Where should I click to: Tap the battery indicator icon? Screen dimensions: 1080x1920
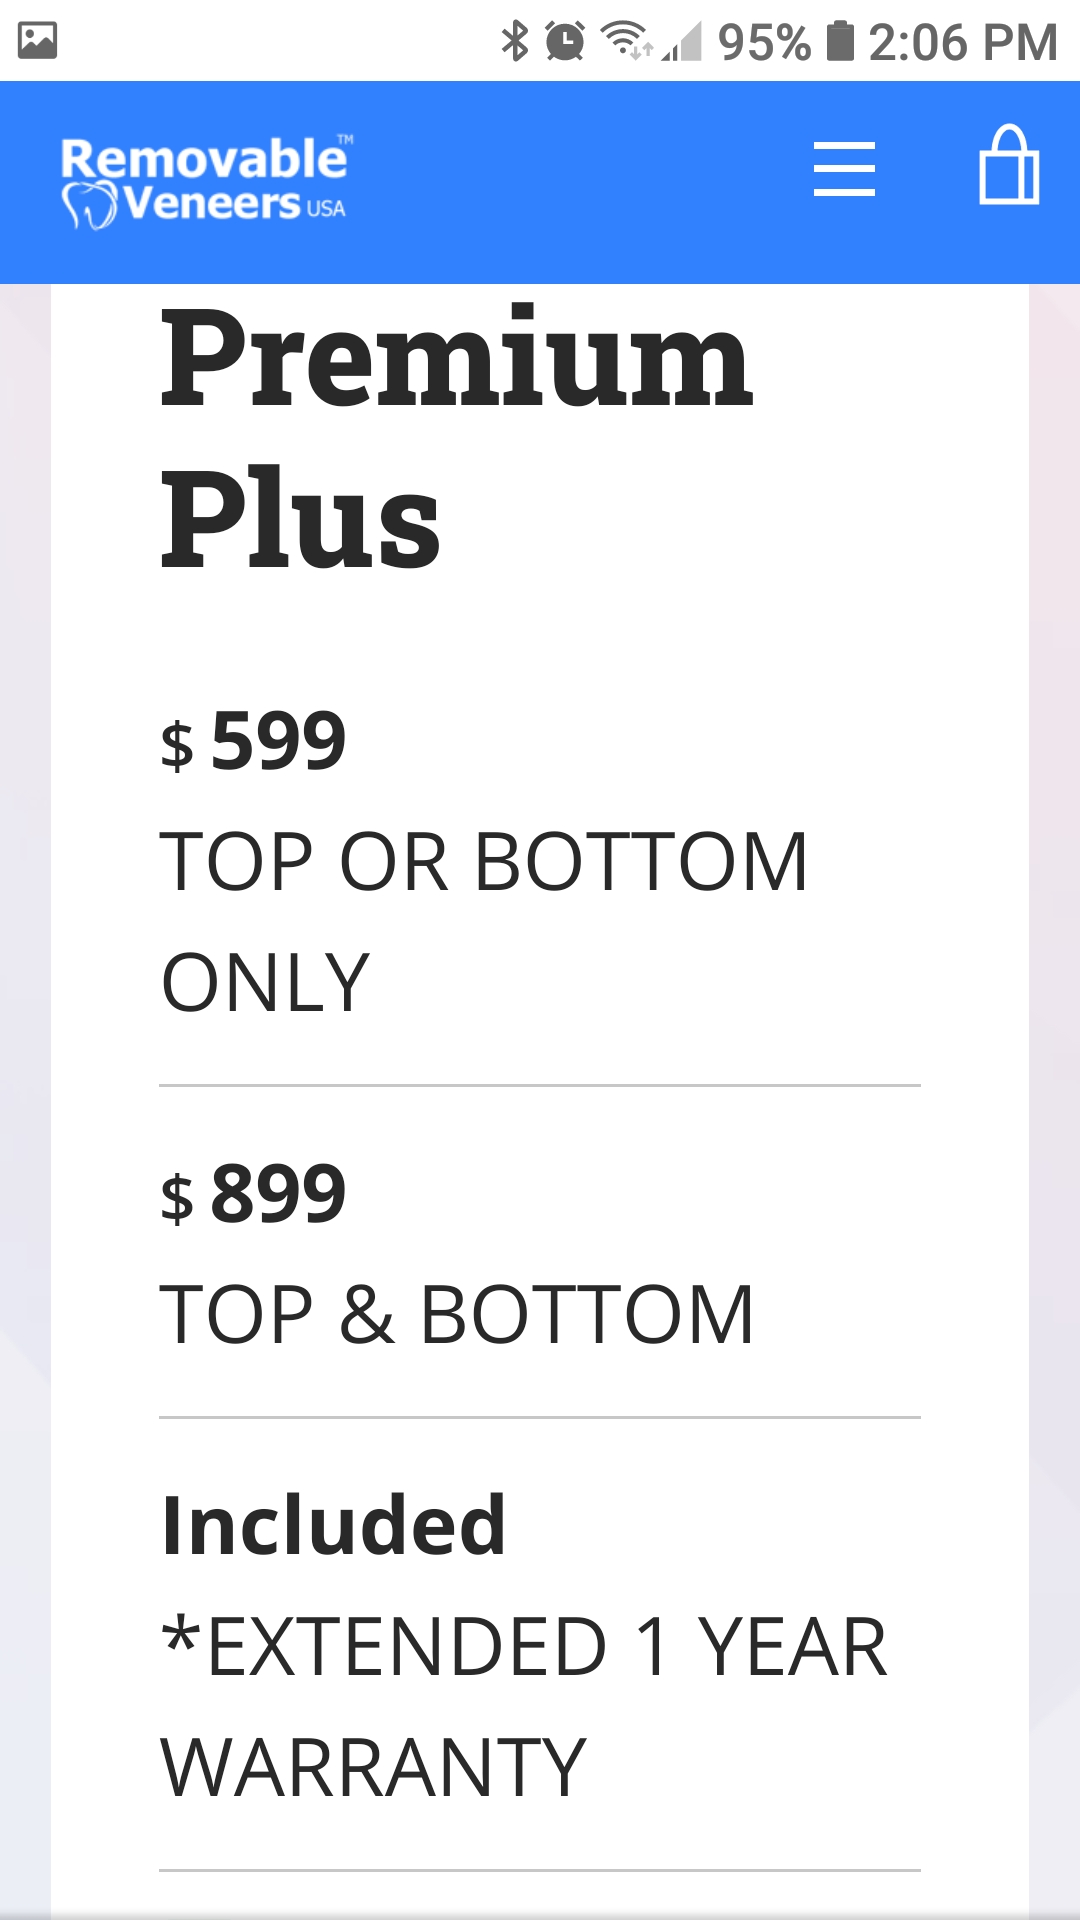point(841,41)
